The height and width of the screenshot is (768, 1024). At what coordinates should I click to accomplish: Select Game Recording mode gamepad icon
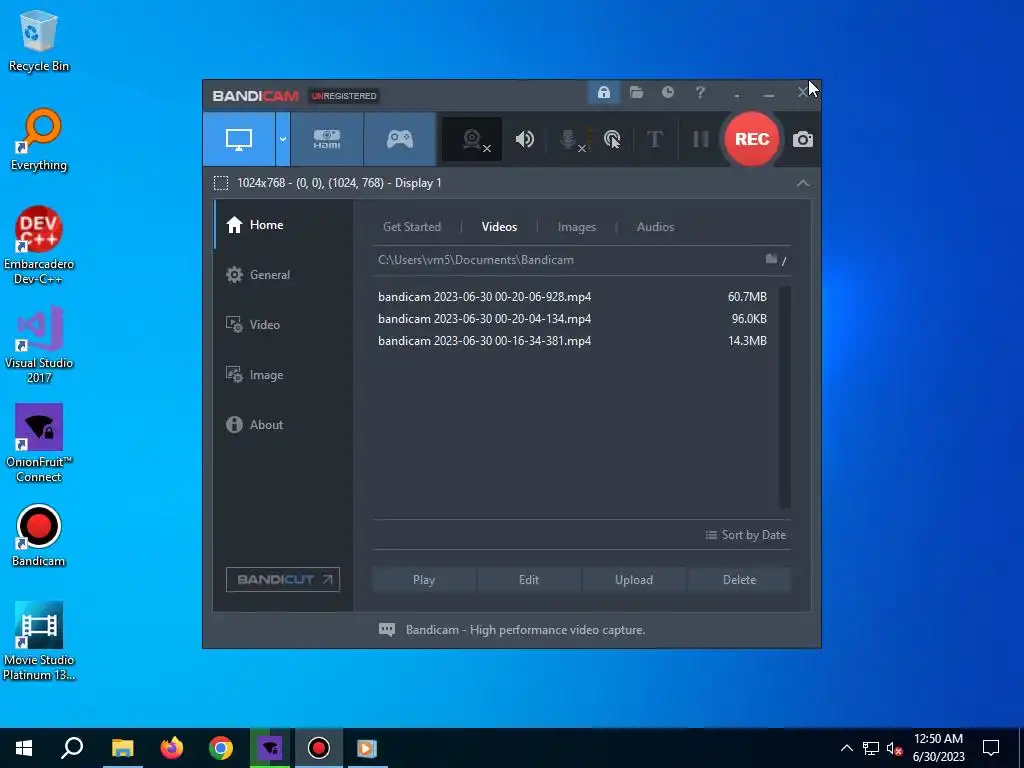pyautogui.click(x=400, y=139)
